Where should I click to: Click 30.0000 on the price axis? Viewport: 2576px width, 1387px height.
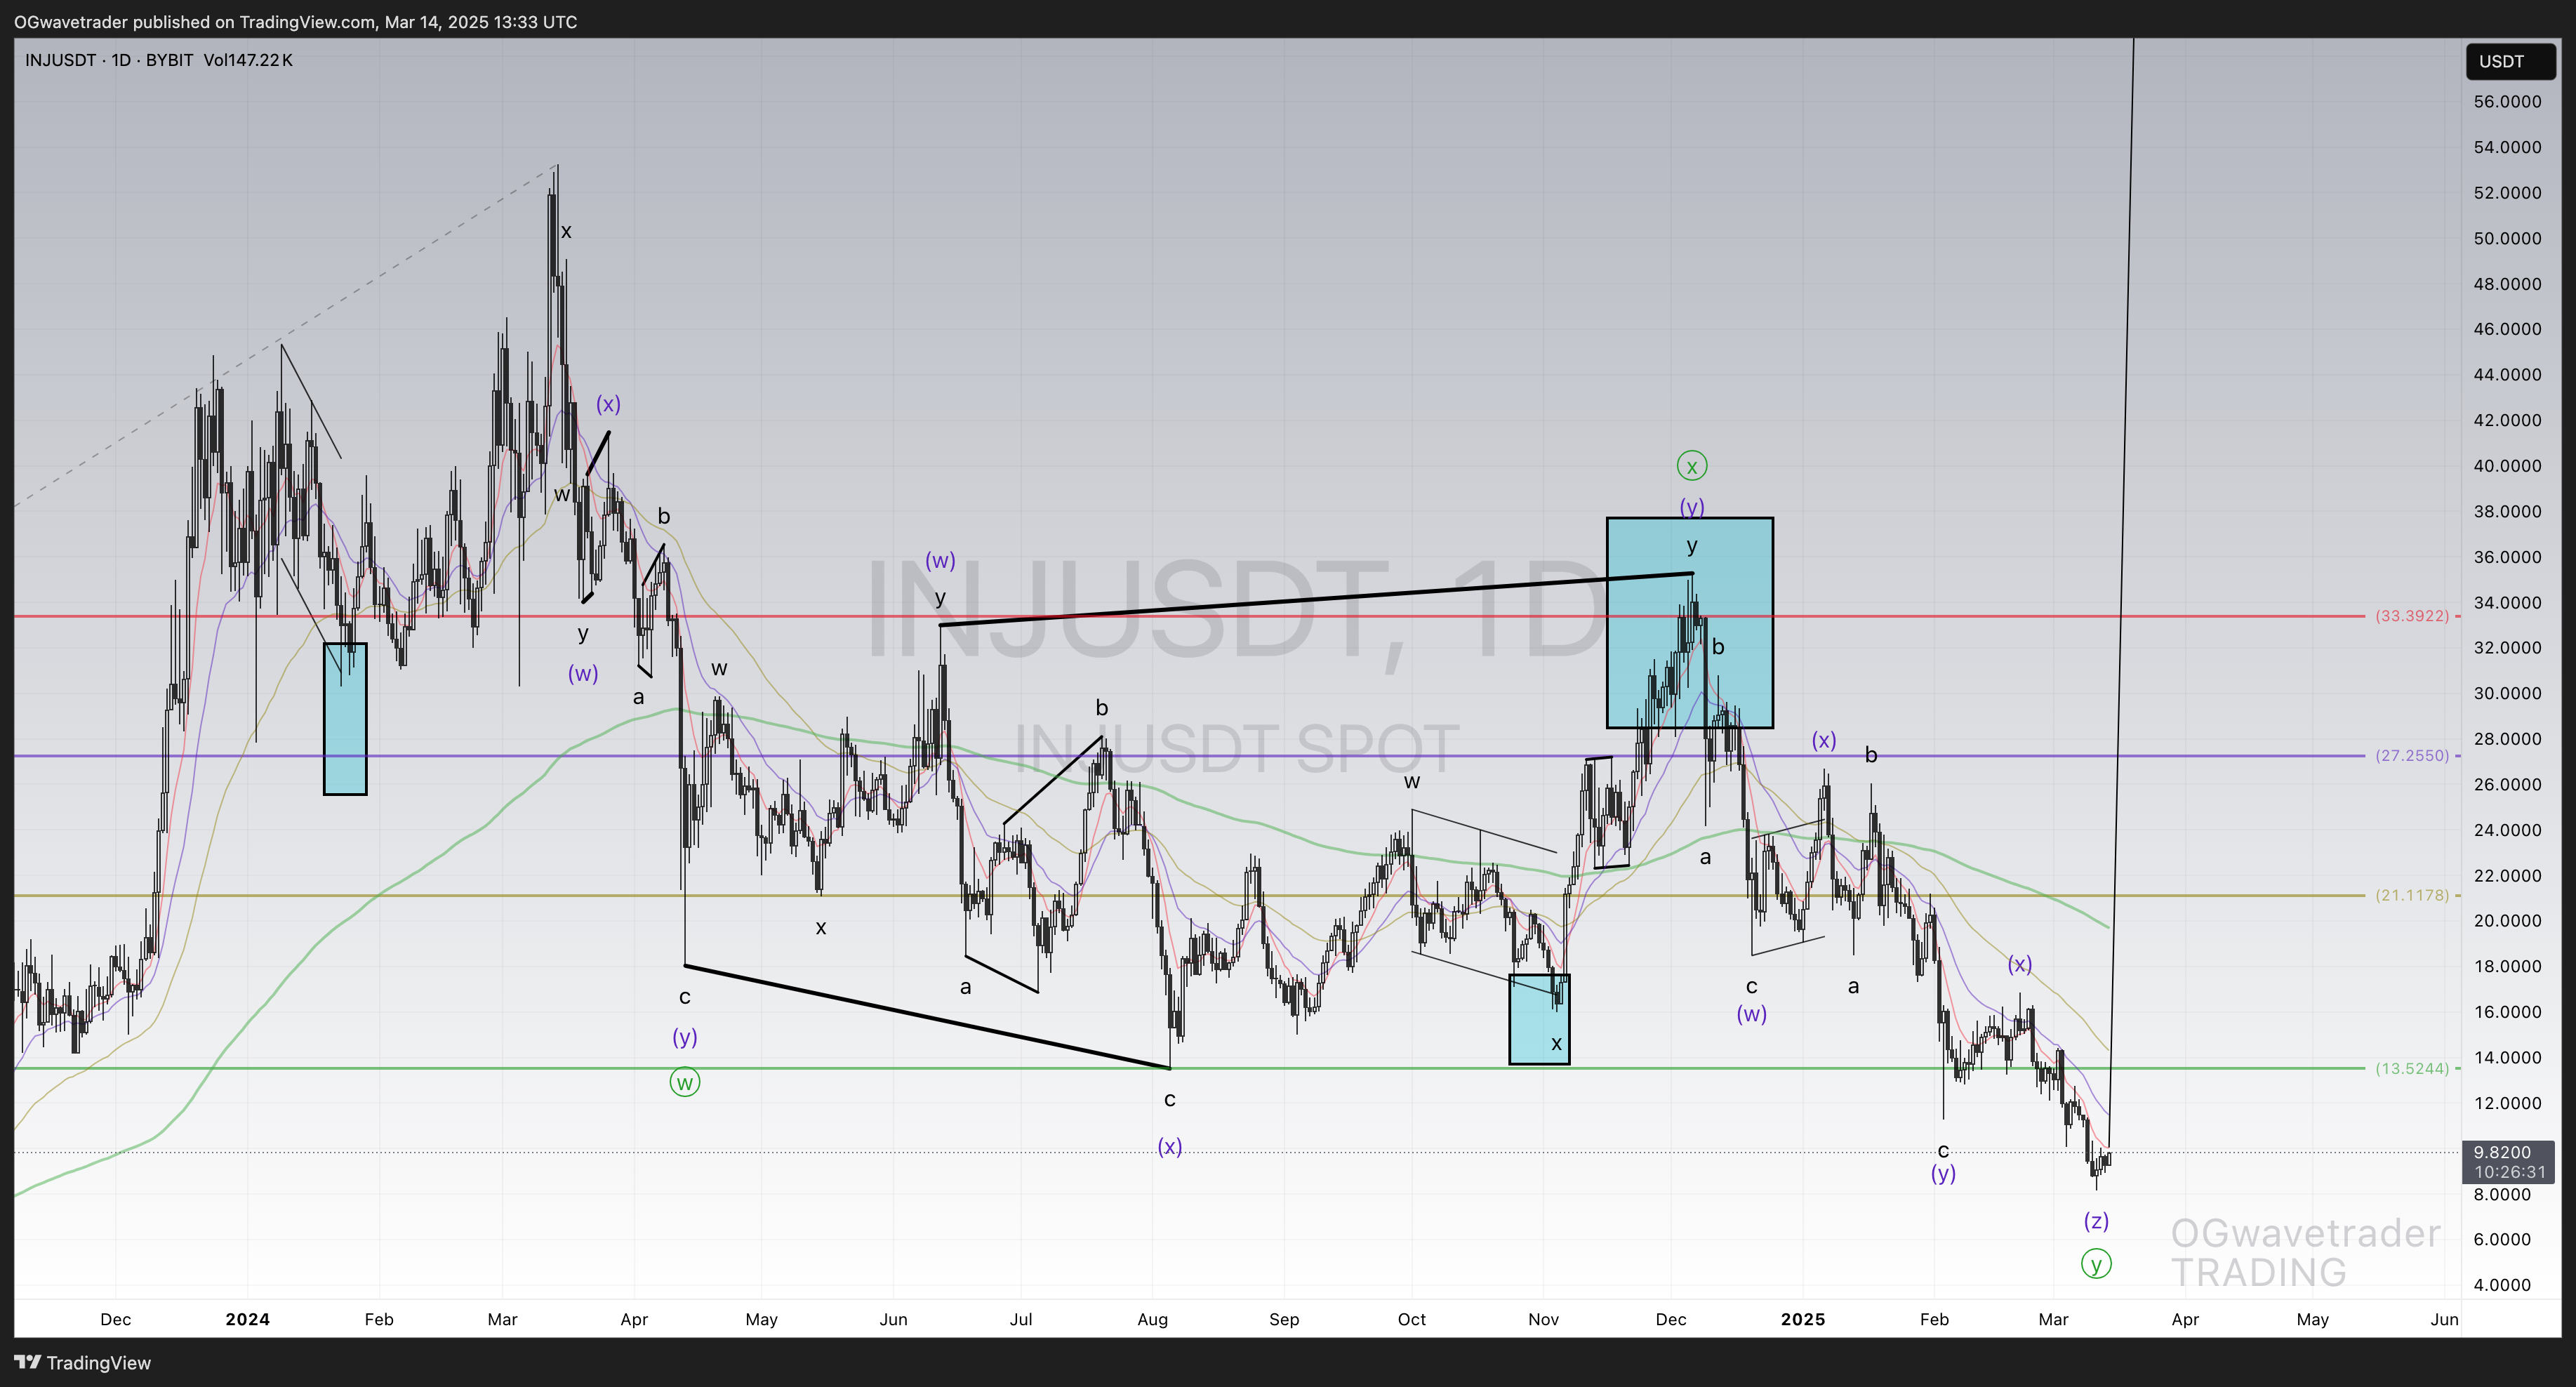click(x=2507, y=693)
